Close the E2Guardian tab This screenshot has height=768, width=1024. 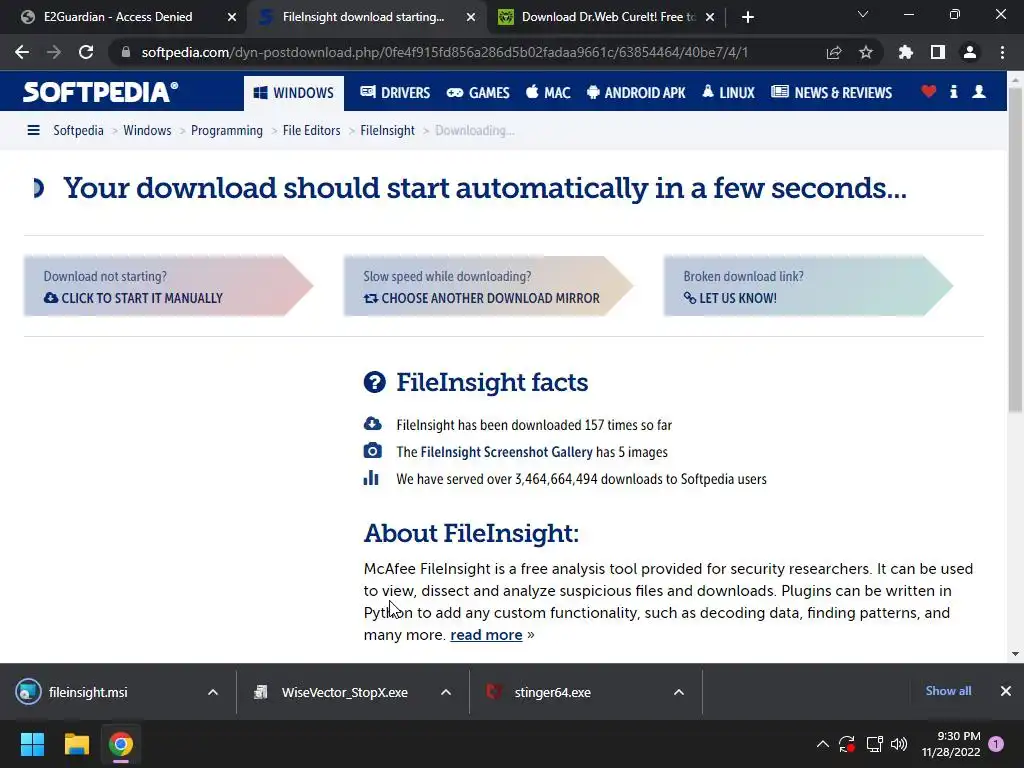click(x=232, y=17)
